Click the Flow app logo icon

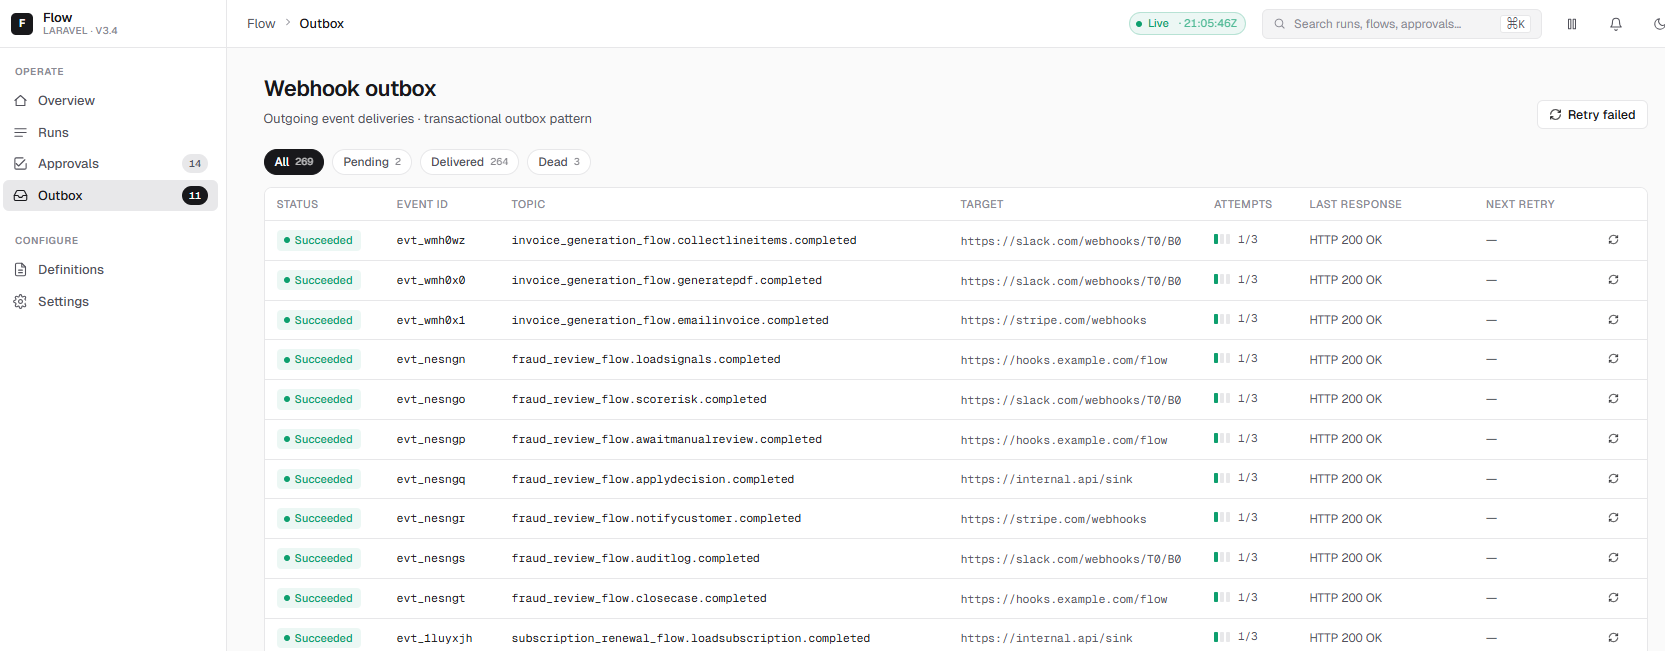(x=22, y=23)
